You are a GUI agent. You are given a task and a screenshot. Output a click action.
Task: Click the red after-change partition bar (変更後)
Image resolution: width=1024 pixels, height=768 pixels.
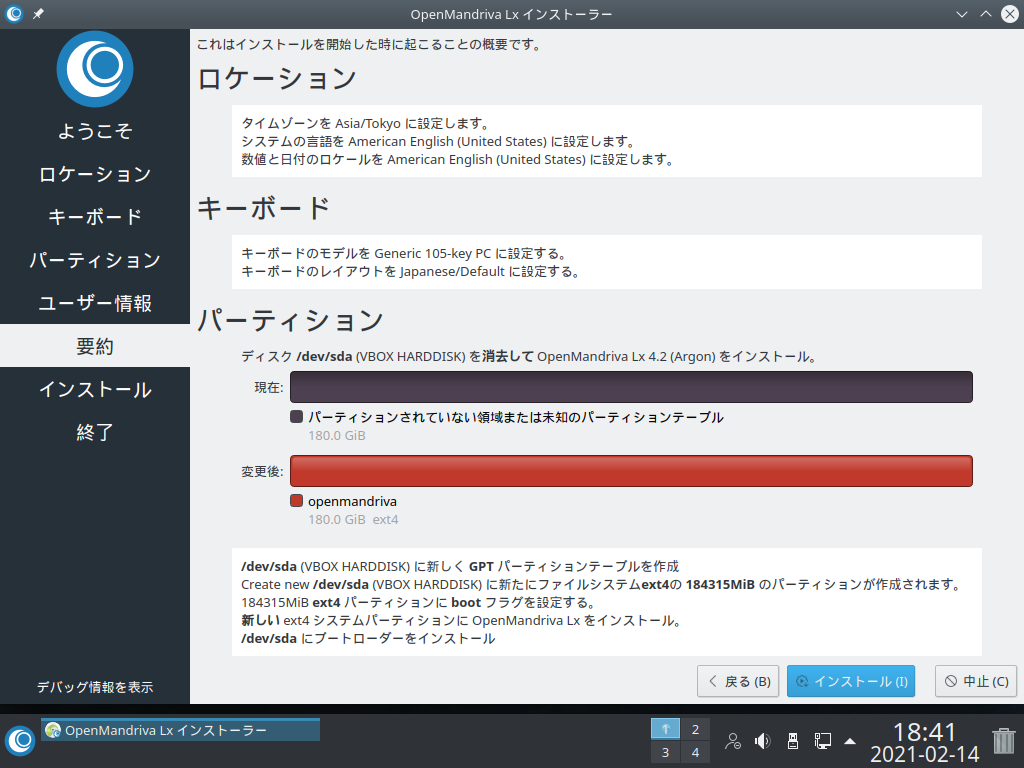pos(631,471)
